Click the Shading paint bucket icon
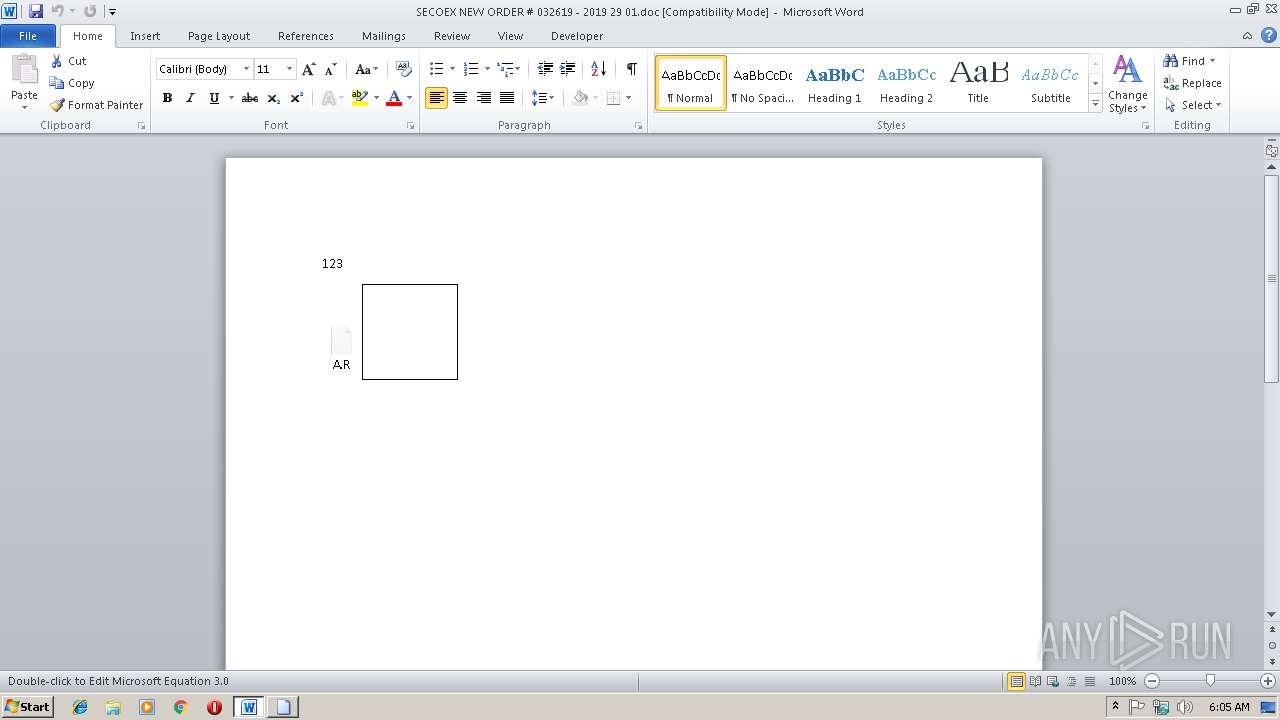The height and width of the screenshot is (720, 1280). coord(580,98)
